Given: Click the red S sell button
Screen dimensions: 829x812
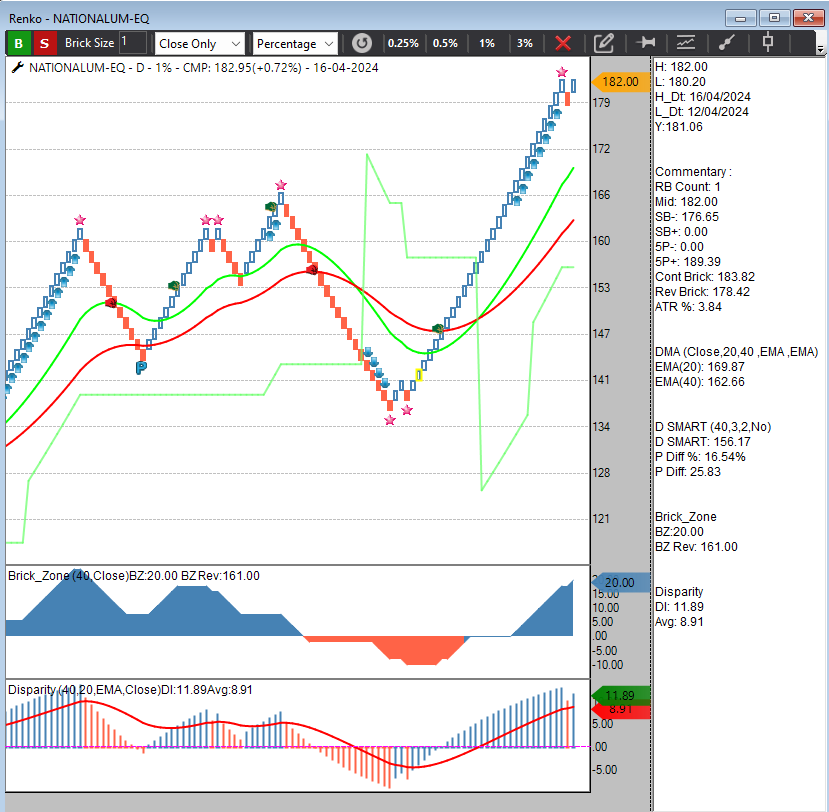Looking at the screenshot, I should (44, 43).
